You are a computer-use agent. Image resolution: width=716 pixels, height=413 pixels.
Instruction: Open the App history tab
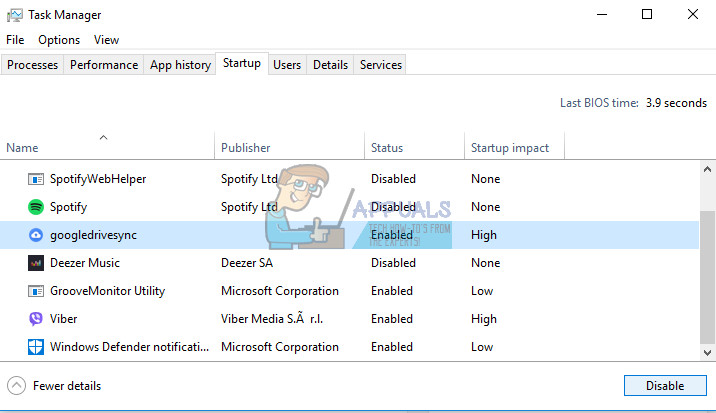pos(180,65)
